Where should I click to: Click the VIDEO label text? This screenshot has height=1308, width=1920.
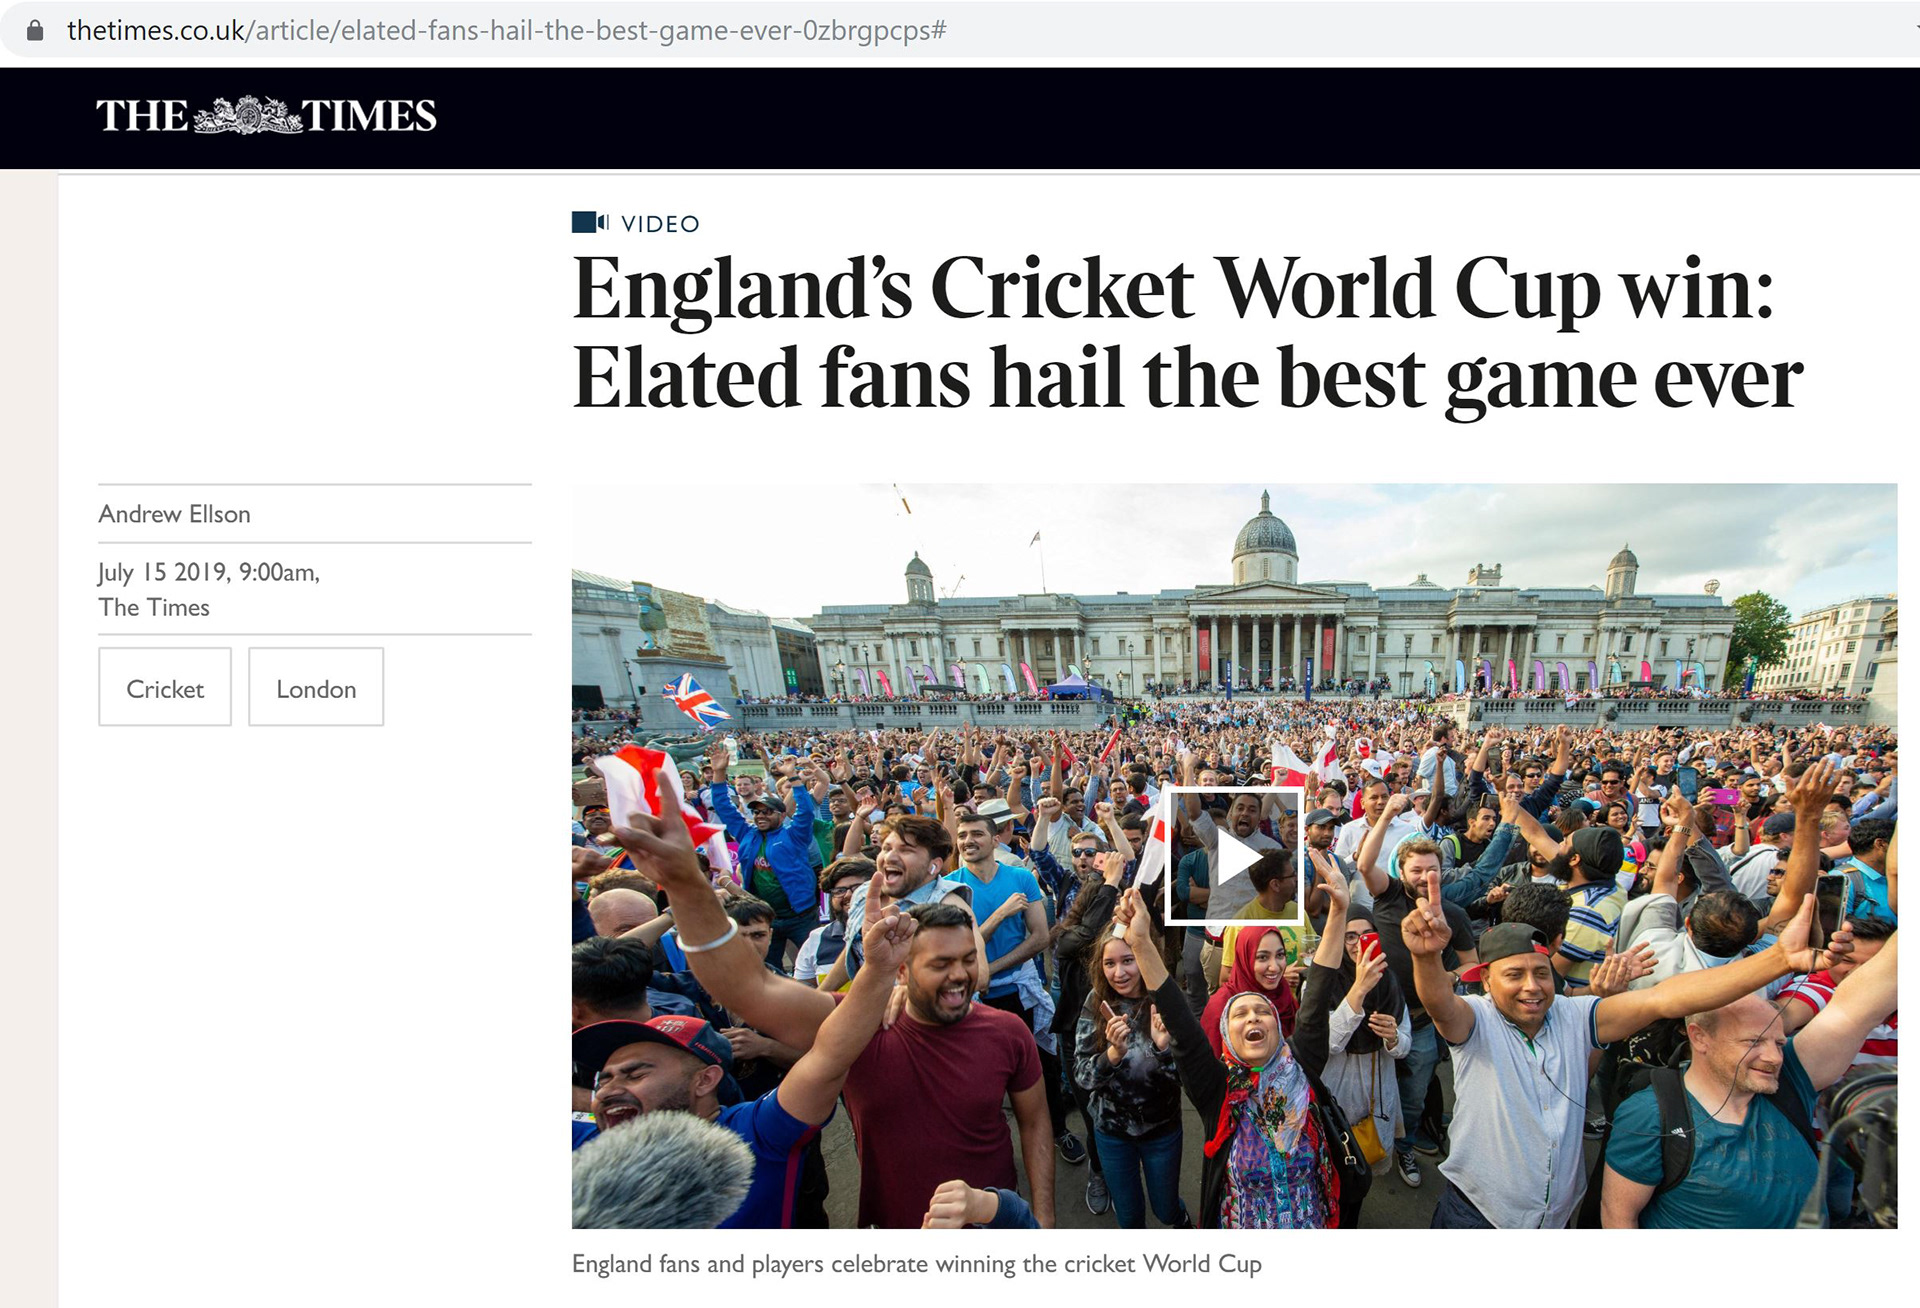pyautogui.click(x=660, y=224)
